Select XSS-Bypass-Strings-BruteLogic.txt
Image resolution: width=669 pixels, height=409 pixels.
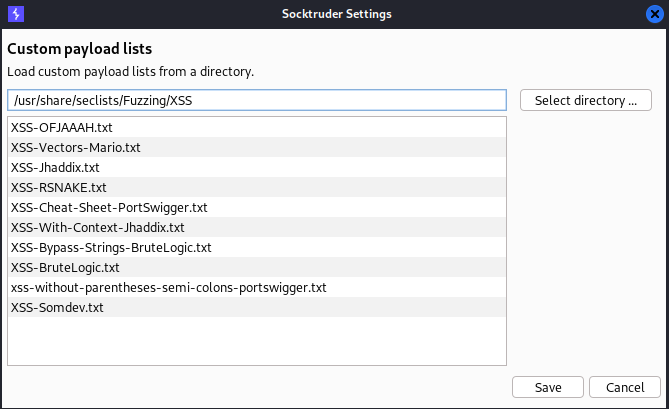pos(111,248)
